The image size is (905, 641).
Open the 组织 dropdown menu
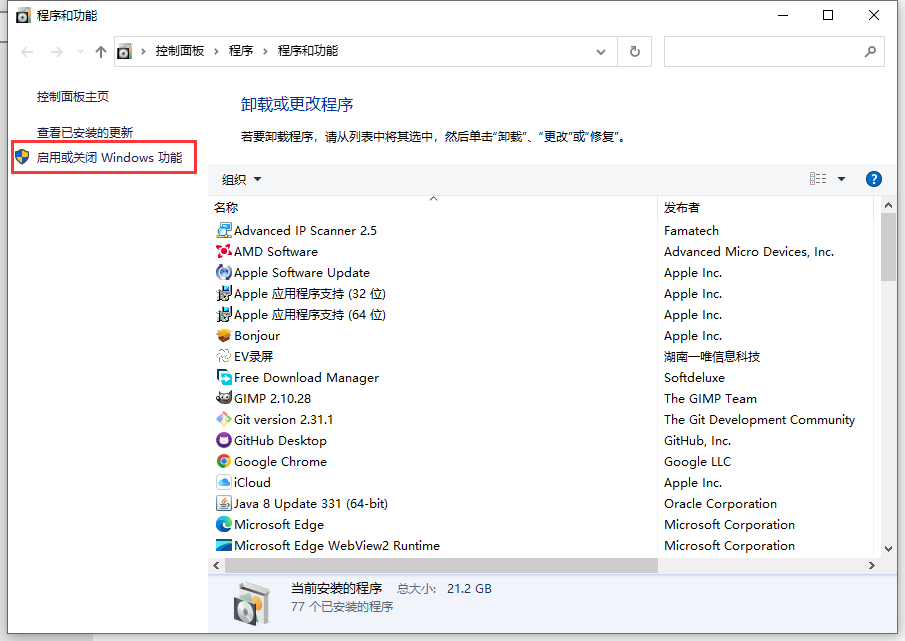[x=241, y=179]
